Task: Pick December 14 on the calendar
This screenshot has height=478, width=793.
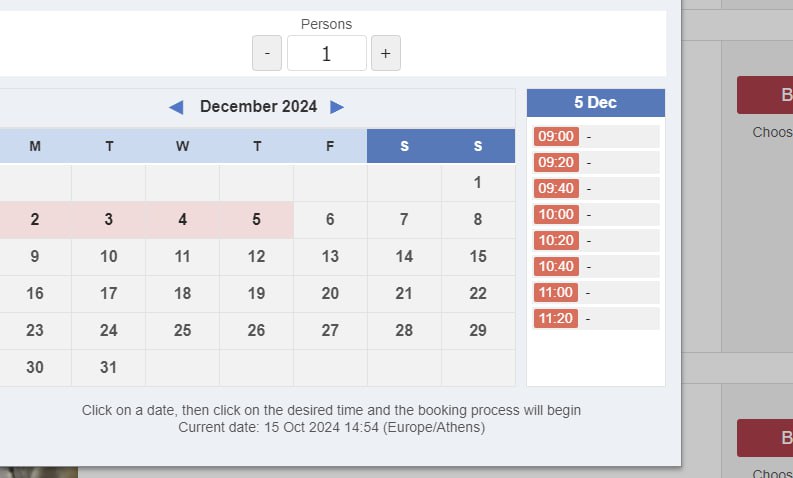Action: (404, 257)
